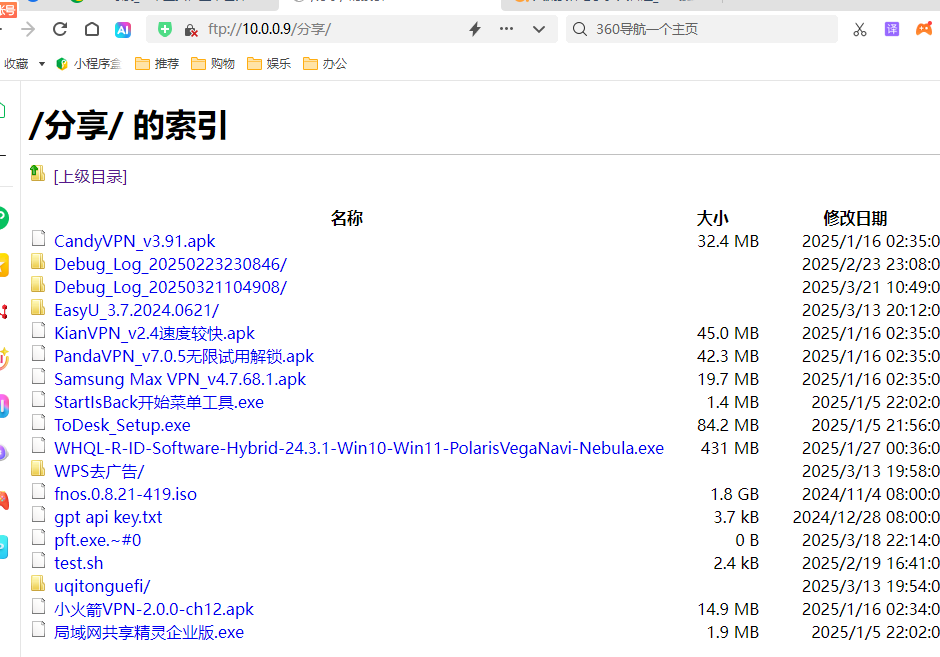Click the 修改日期 column header
Viewport: 940px width, 657px height.
click(x=855, y=218)
